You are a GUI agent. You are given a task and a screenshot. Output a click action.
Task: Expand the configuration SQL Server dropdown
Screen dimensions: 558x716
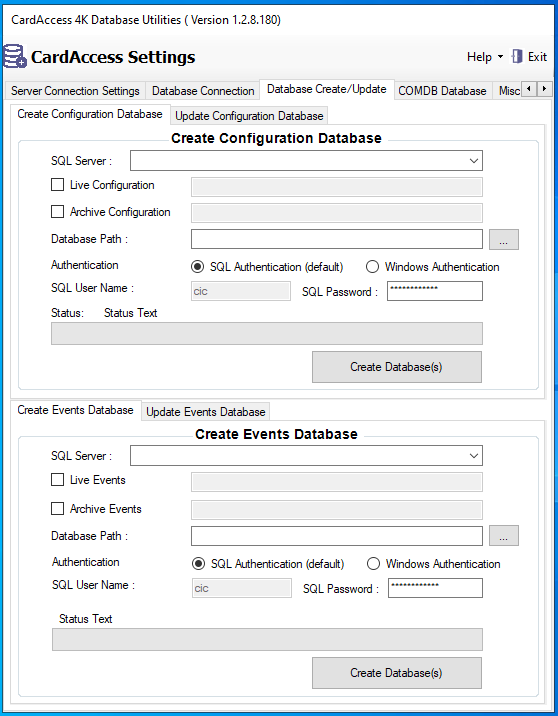click(x=474, y=161)
